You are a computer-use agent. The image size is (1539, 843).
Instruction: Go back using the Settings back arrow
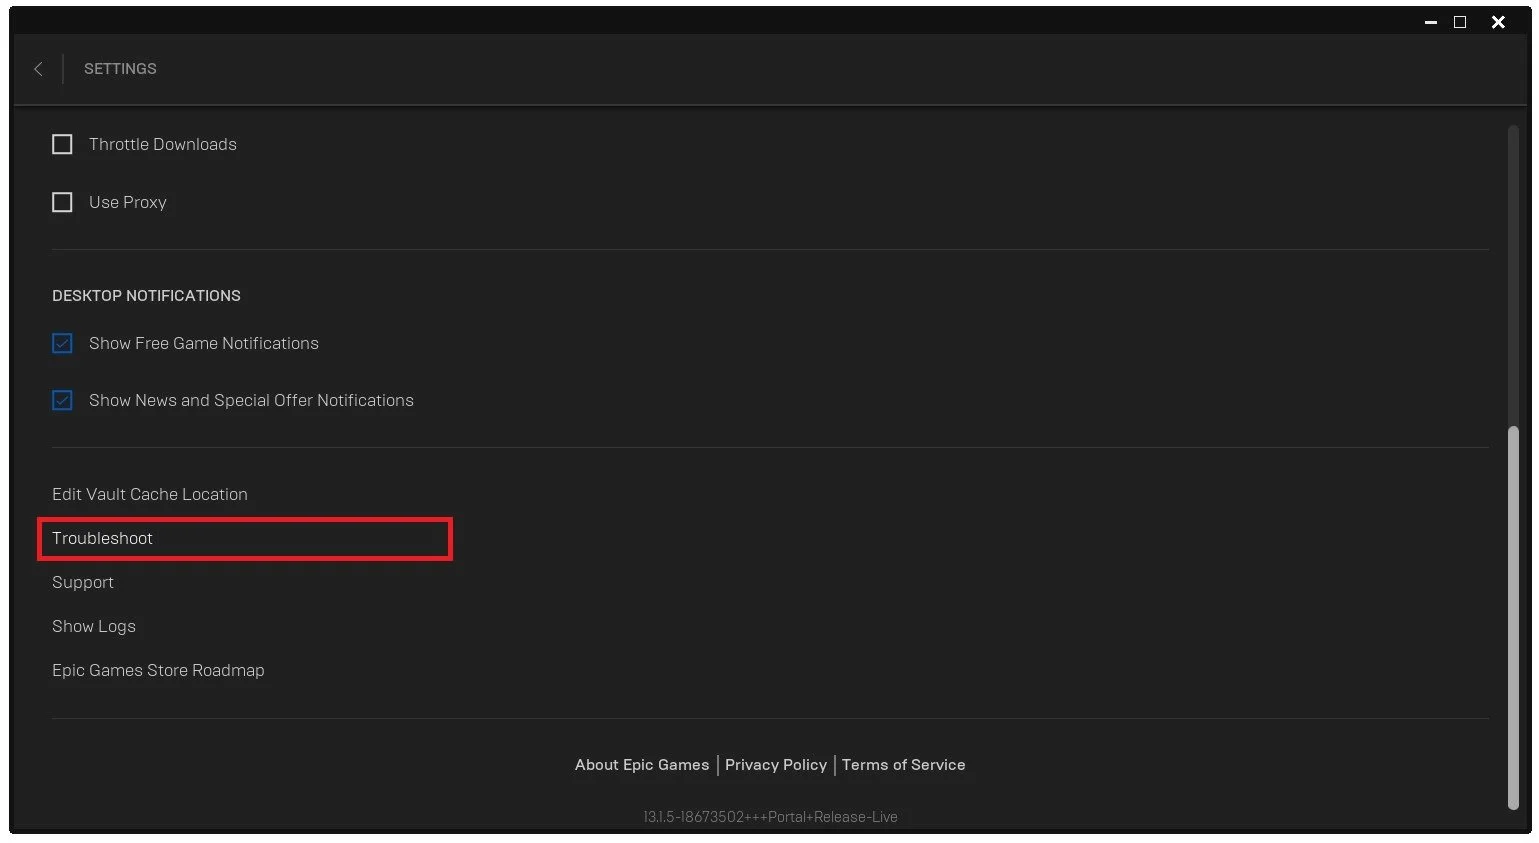(38, 69)
